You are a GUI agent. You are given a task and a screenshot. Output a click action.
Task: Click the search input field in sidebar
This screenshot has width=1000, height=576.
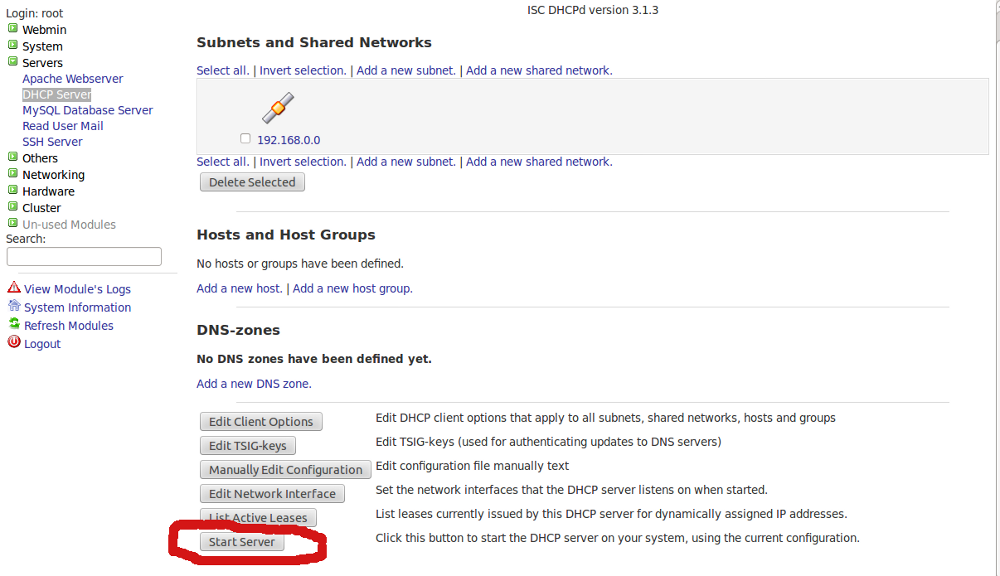(84, 257)
